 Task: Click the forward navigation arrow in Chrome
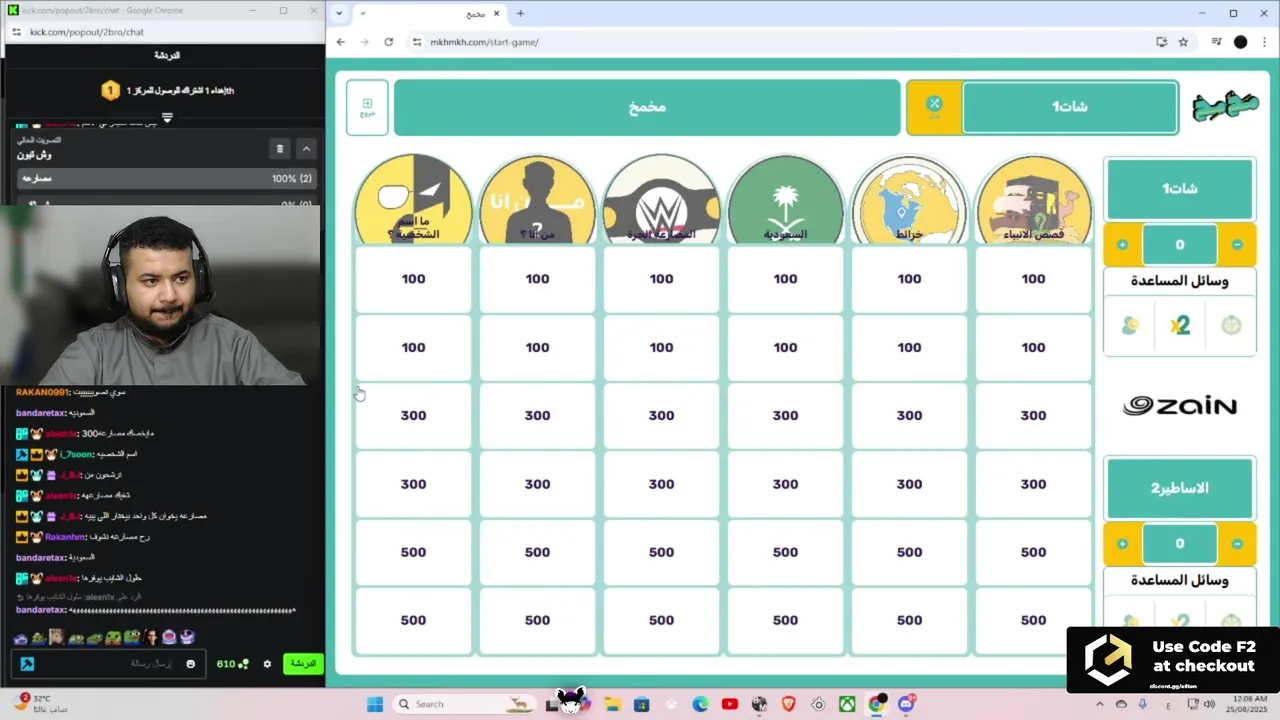coord(364,42)
